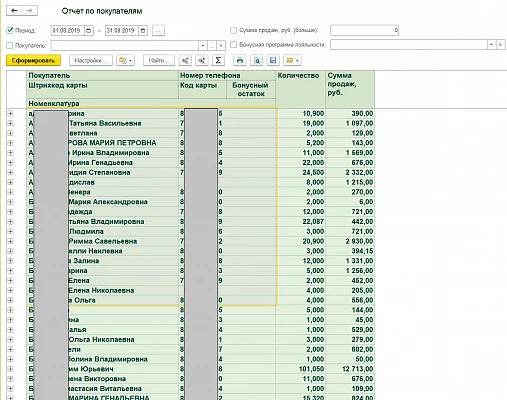Click the period selection ellipsis button
Viewport: 507px width, 400px height.
[x=158, y=31]
